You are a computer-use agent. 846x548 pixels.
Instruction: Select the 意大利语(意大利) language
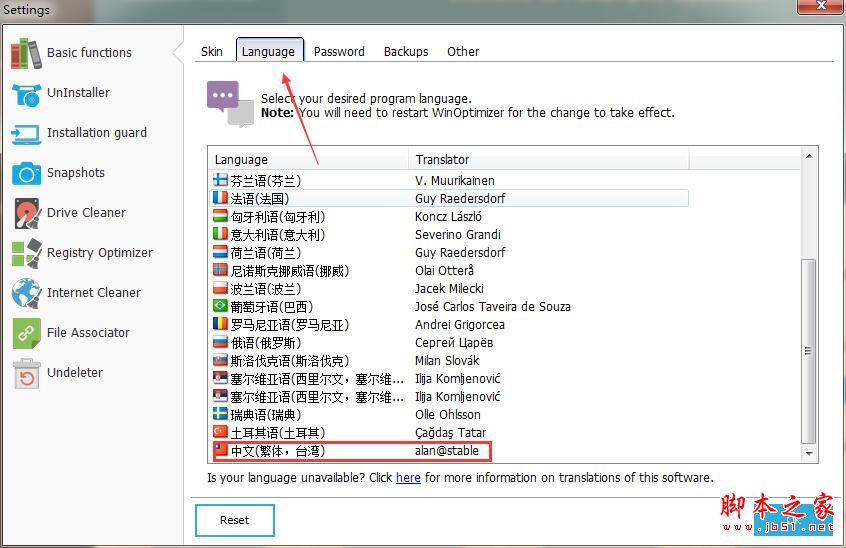pos(278,235)
